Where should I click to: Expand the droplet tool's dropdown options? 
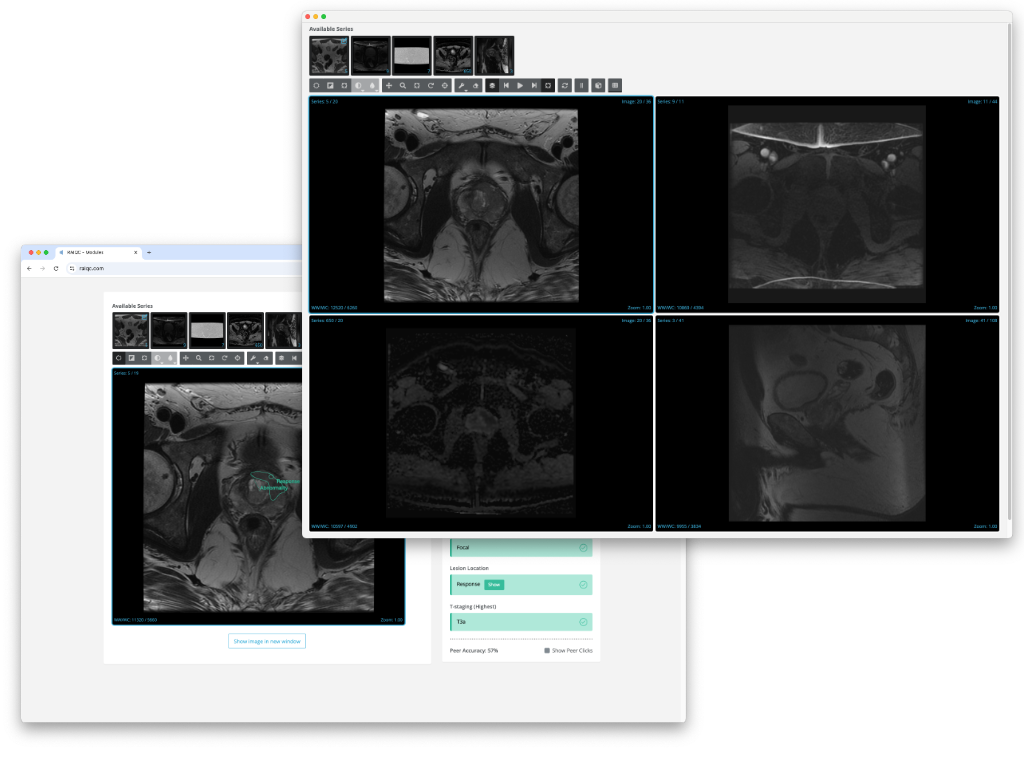click(376, 91)
